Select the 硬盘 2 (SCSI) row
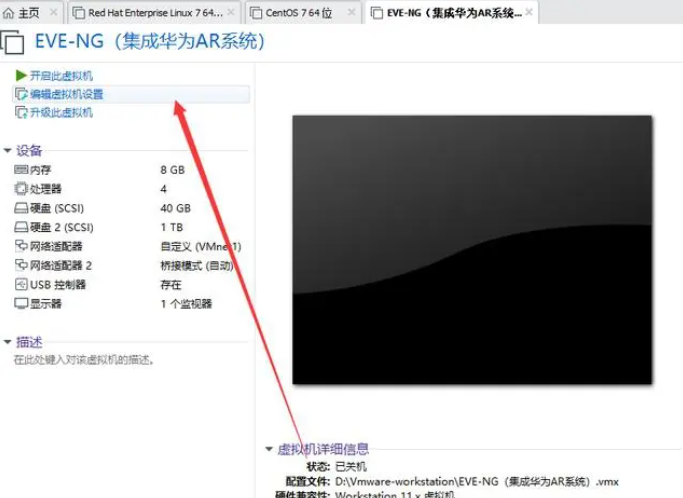This screenshot has height=498, width=683. [131, 227]
